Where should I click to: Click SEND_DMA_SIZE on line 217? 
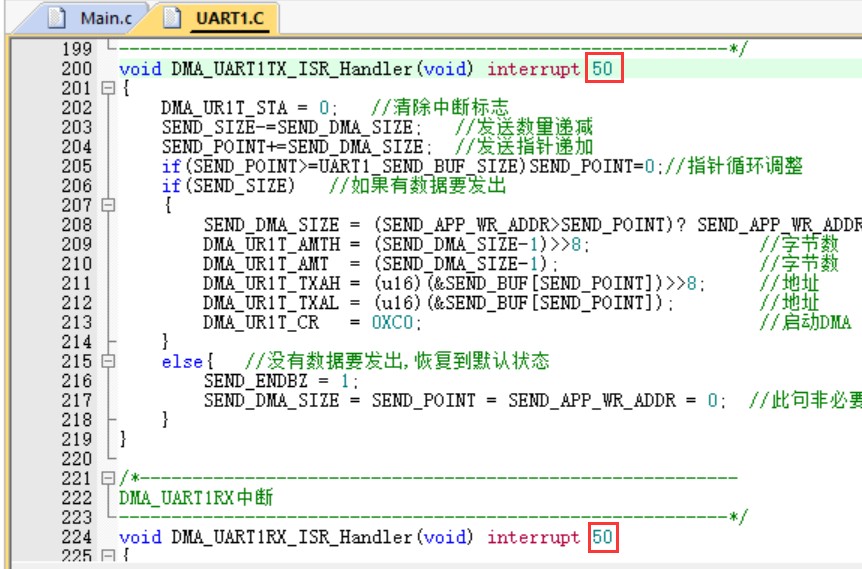(x=271, y=400)
